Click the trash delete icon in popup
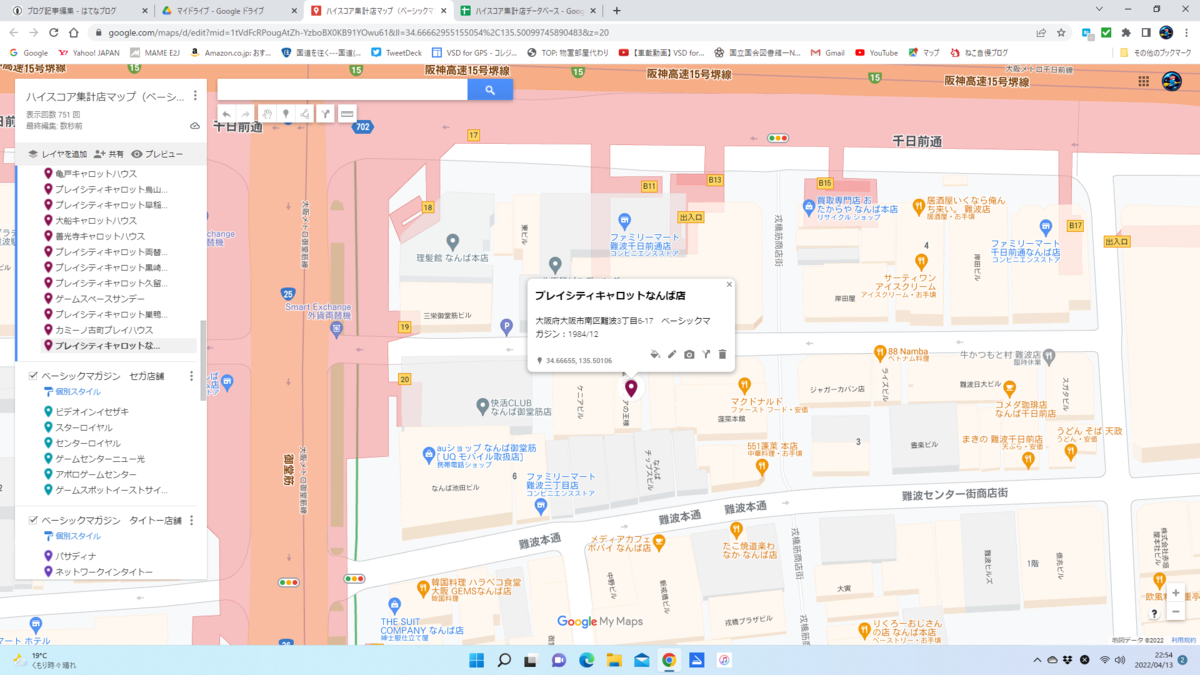Screen dimensions: 1200x675 click(x=722, y=354)
